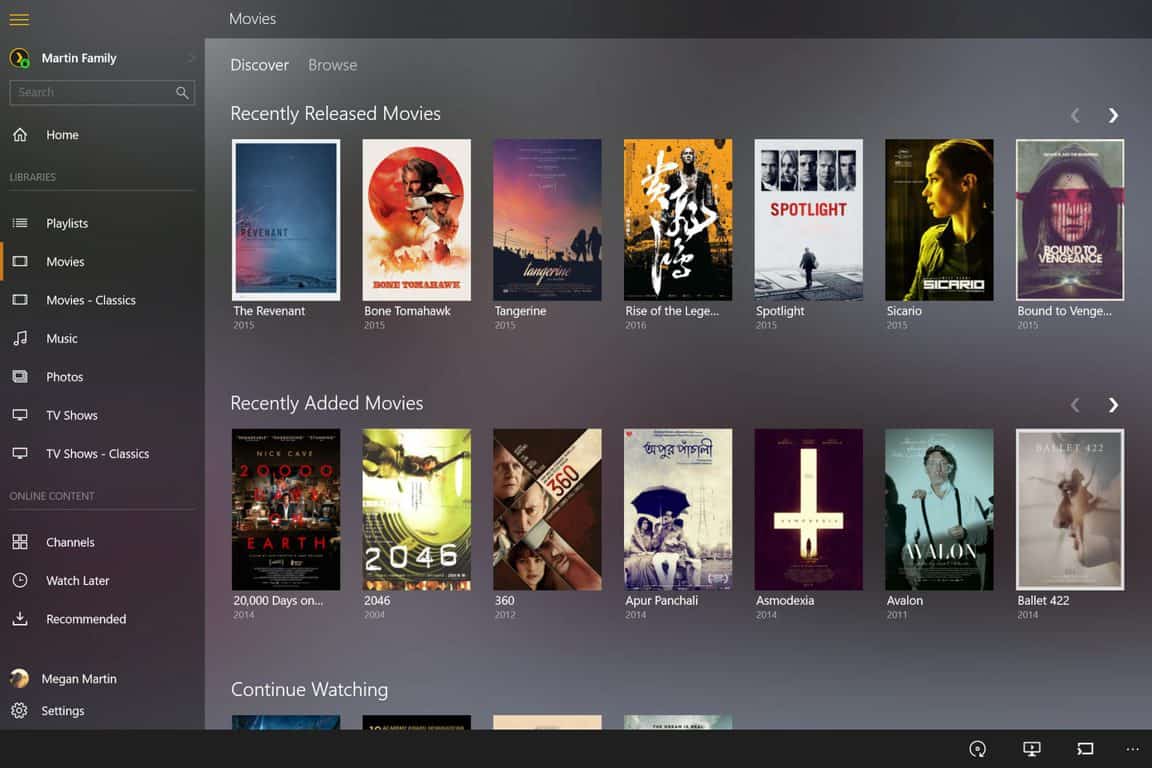The width and height of the screenshot is (1152, 768).
Task: Click the Movies library icon
Action: [x=20, y=261]
